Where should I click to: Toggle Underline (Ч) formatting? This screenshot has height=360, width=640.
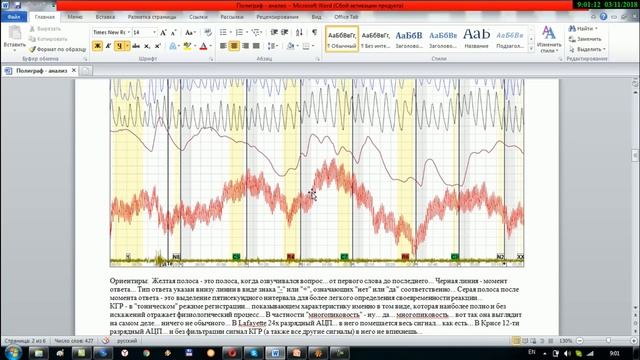tap(119, 46)
